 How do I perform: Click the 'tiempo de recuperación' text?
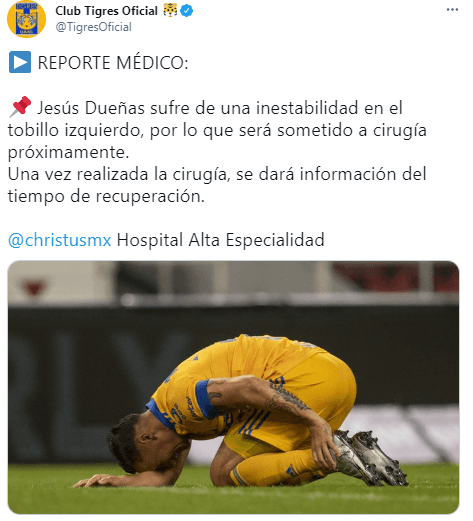(x=106, y=196)
